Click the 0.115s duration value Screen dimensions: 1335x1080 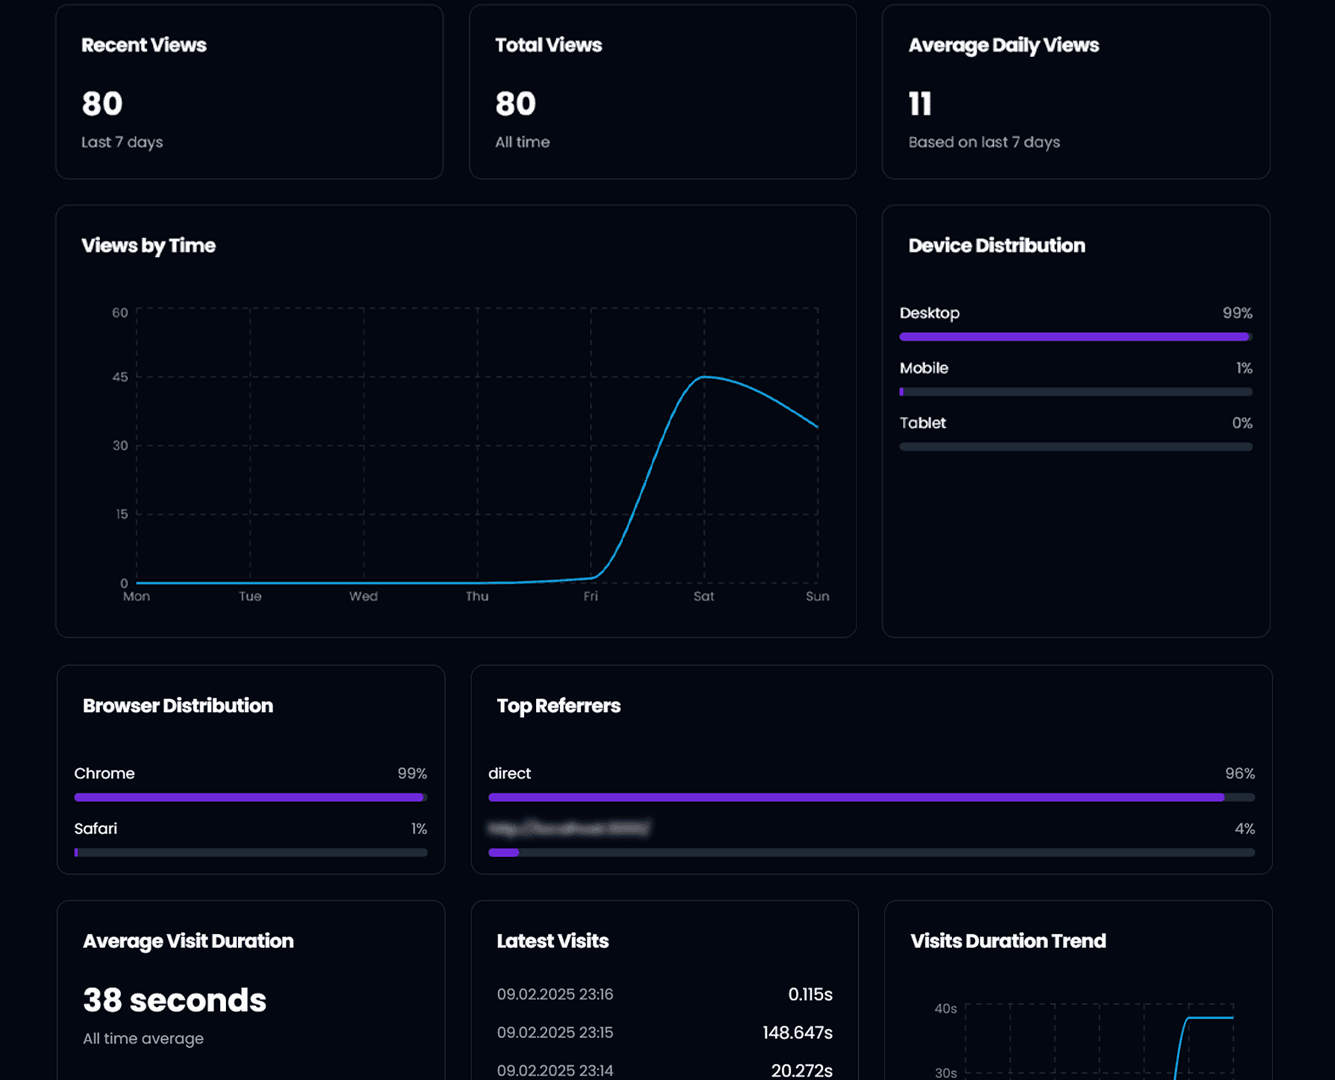[x=810, y=994]
